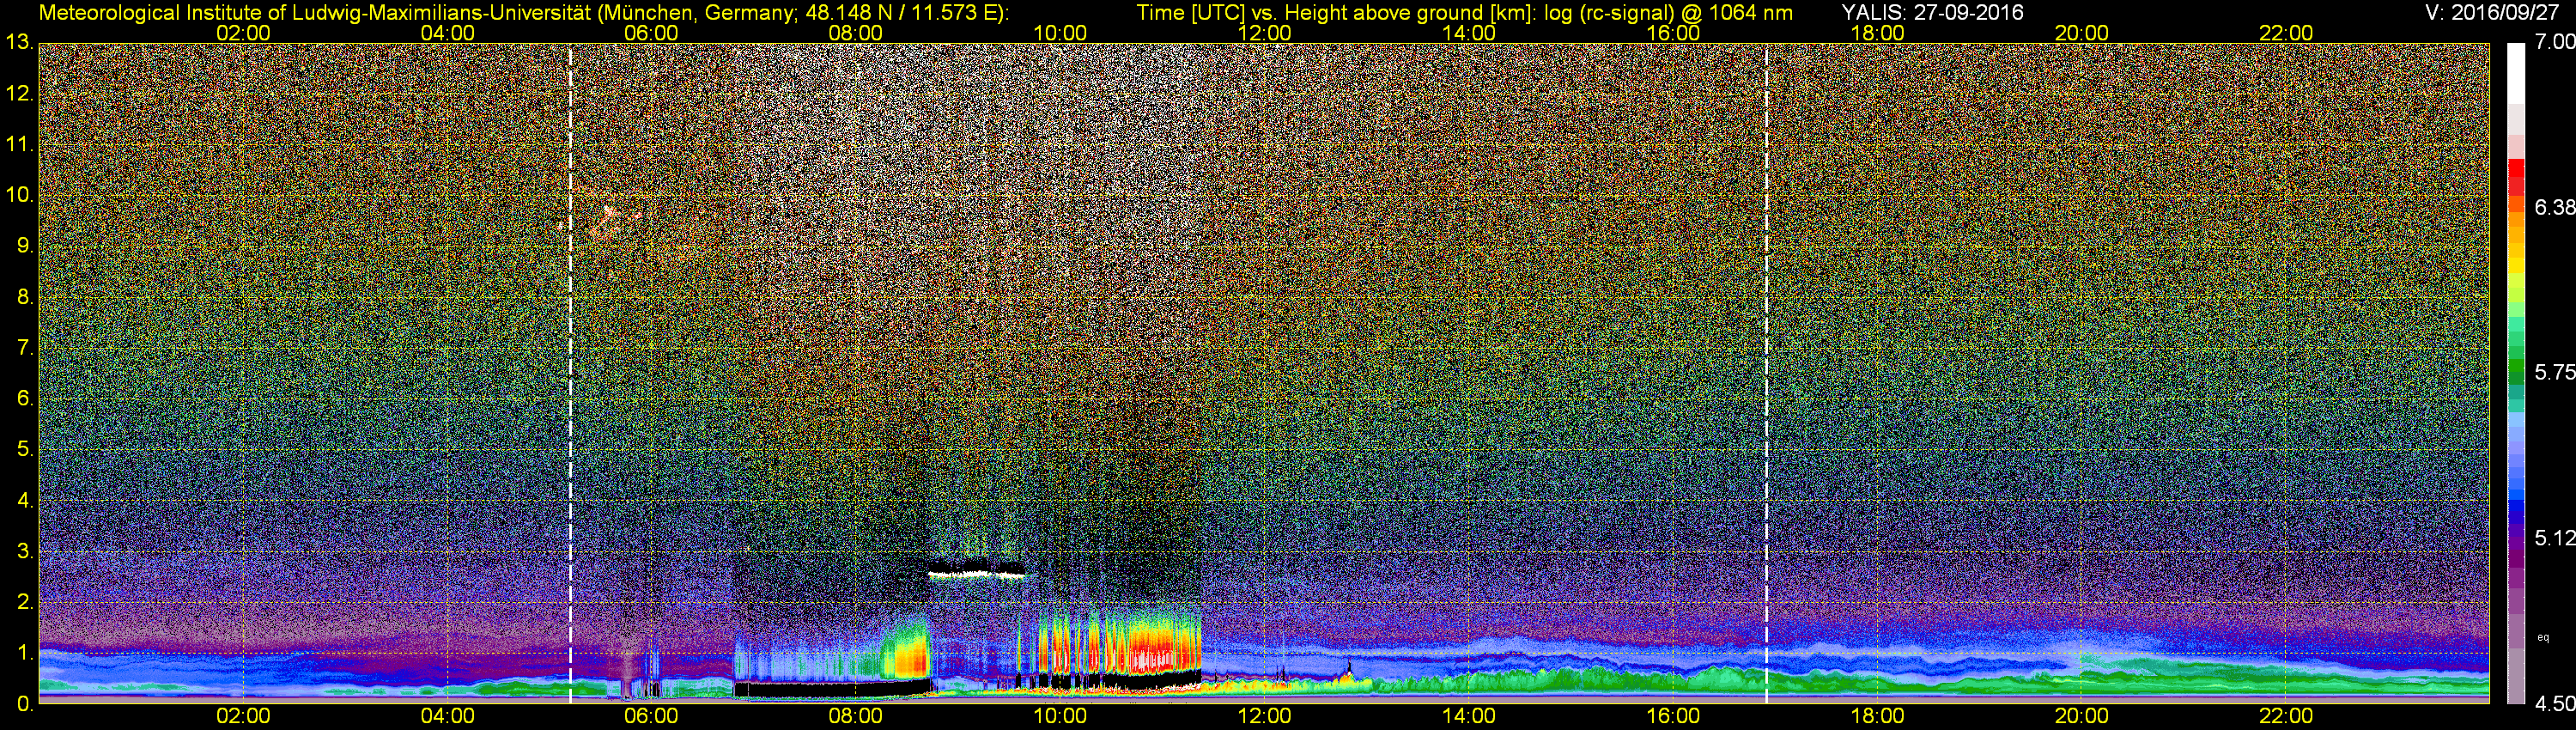Click the '08:00' label on the bottom time axis
Viewport: 2576px width, 730px height.
pos(856,716)
